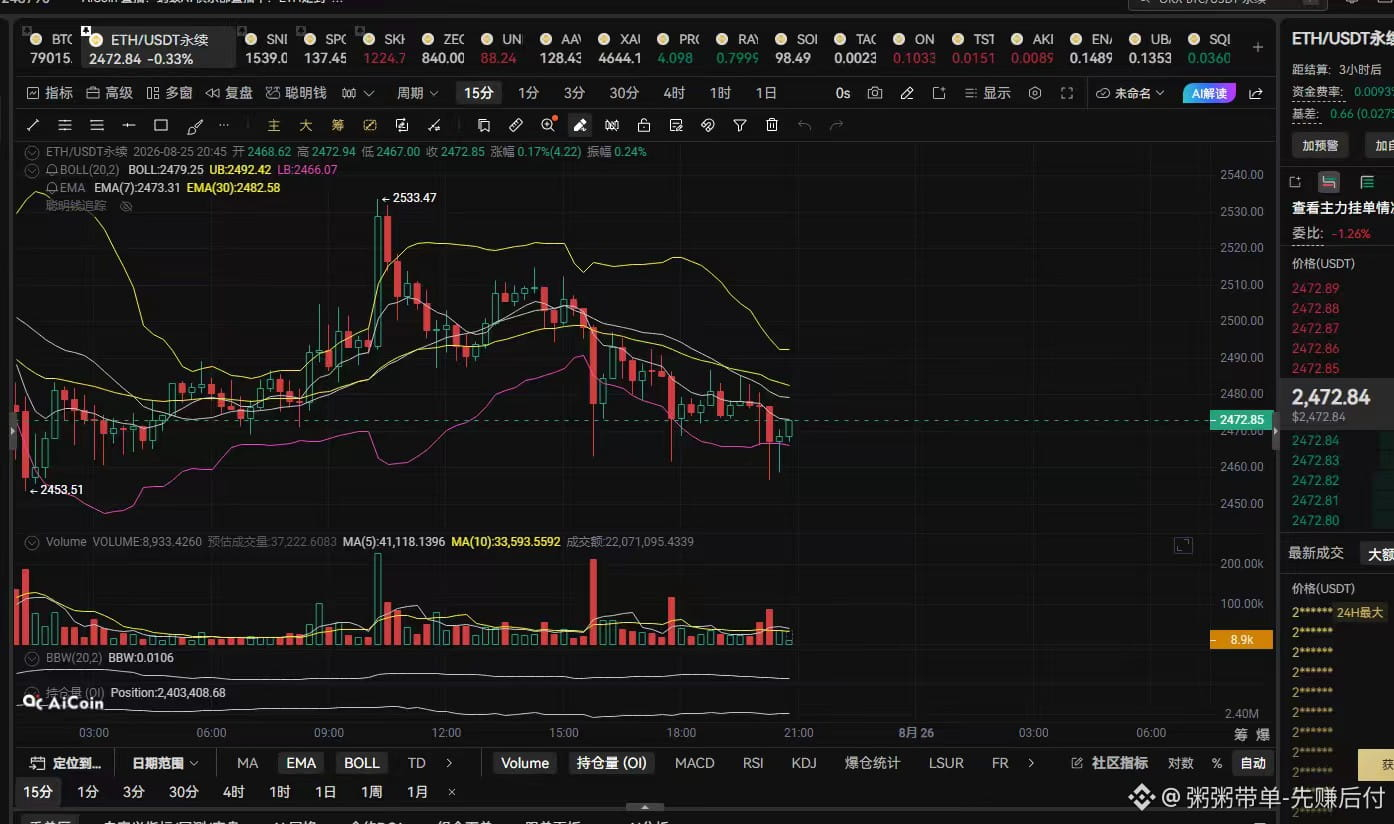Toggle the 大 overlay button

tap(306, 126)
